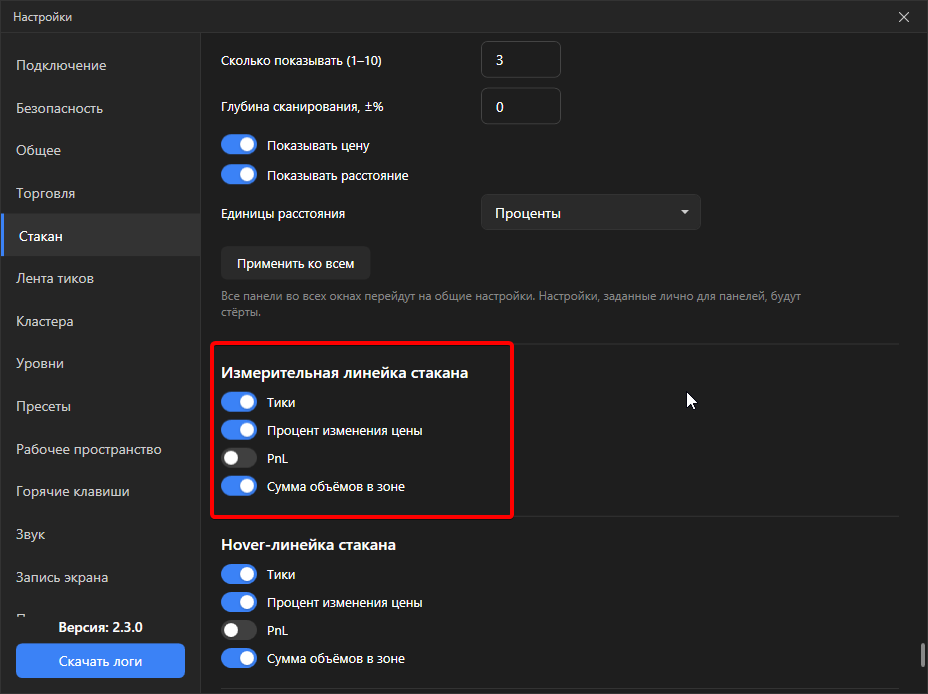This screenshot has width=928, height=694.
Task: Open the Торговля settings section
Action: 101,193
